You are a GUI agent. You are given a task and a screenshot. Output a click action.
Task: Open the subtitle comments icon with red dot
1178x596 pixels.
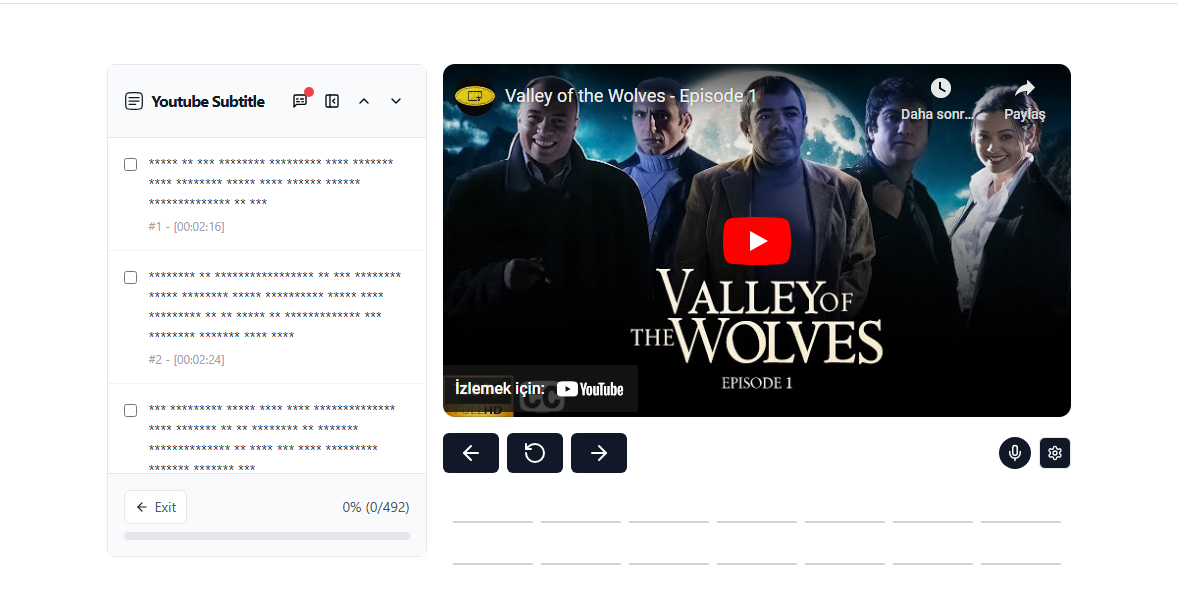click(300, 101)
